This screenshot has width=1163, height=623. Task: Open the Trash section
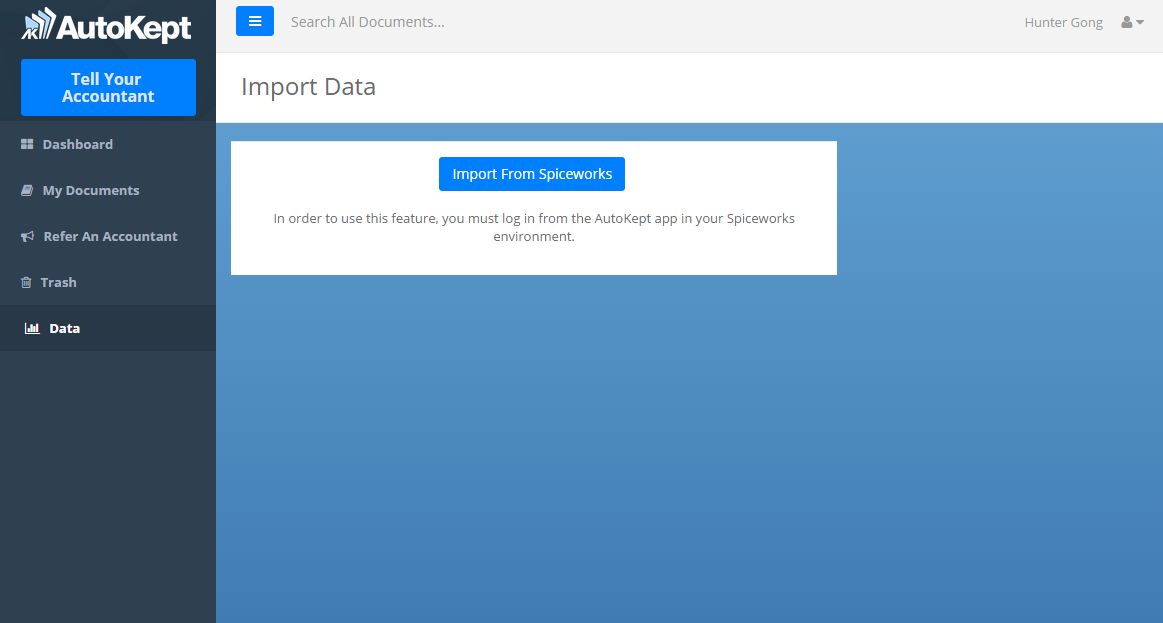point(108,282)
